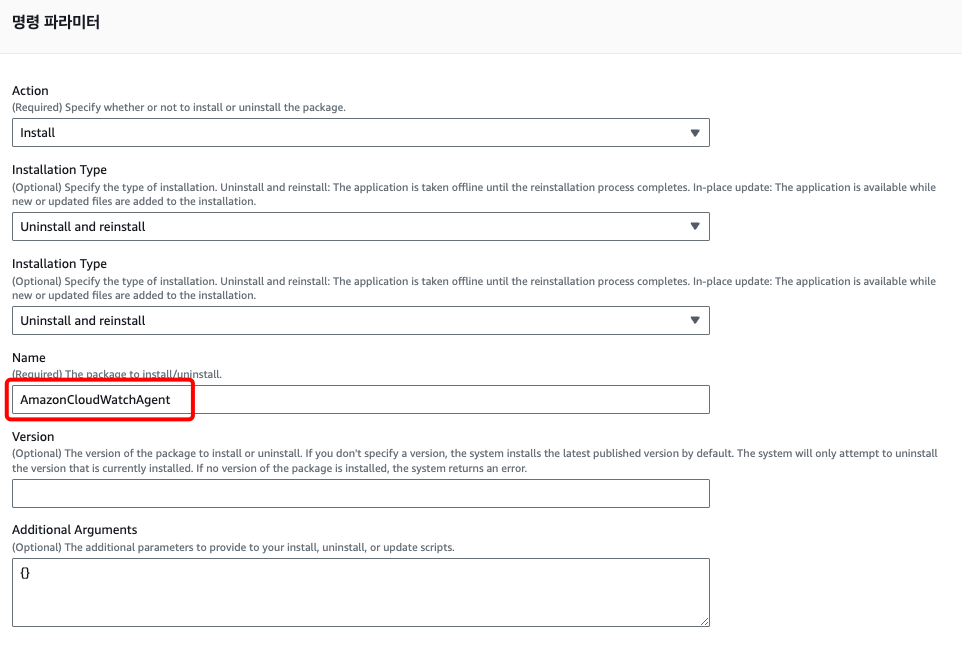Grab the Additional Arguments textarea resize handle
The width and height of the screenshot is (962, 647).
pos(704,621)
